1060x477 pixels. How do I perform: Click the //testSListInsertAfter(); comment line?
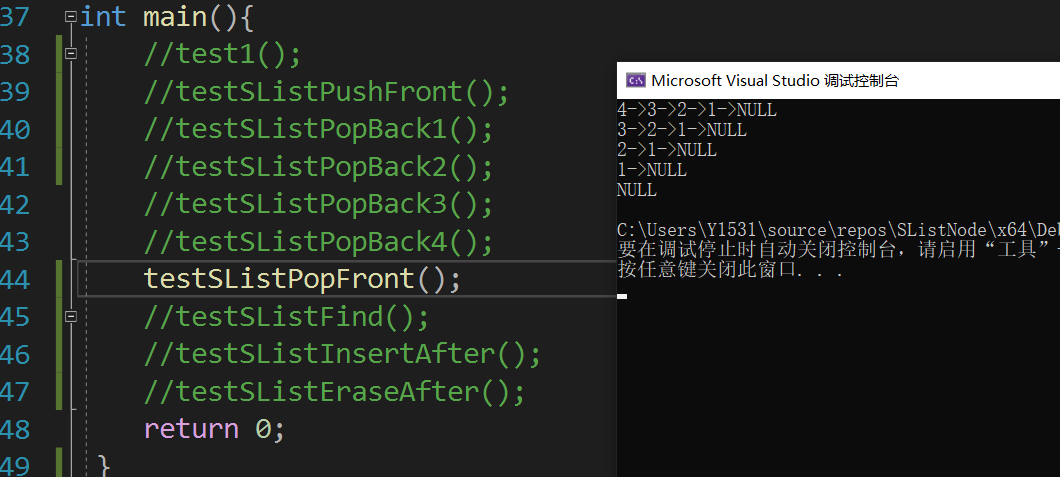[342, 354]
